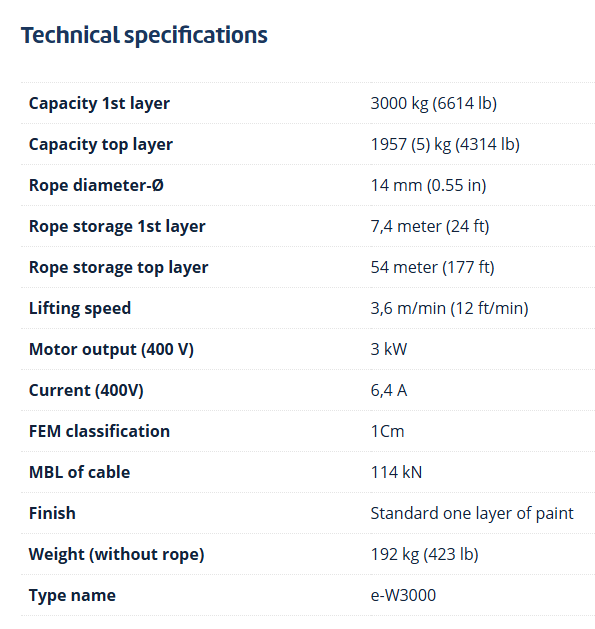Click the Standard one layer of paint text
The width and height of the screenshot is (595, 629).
pyautogui.click(x=472, y=513)
